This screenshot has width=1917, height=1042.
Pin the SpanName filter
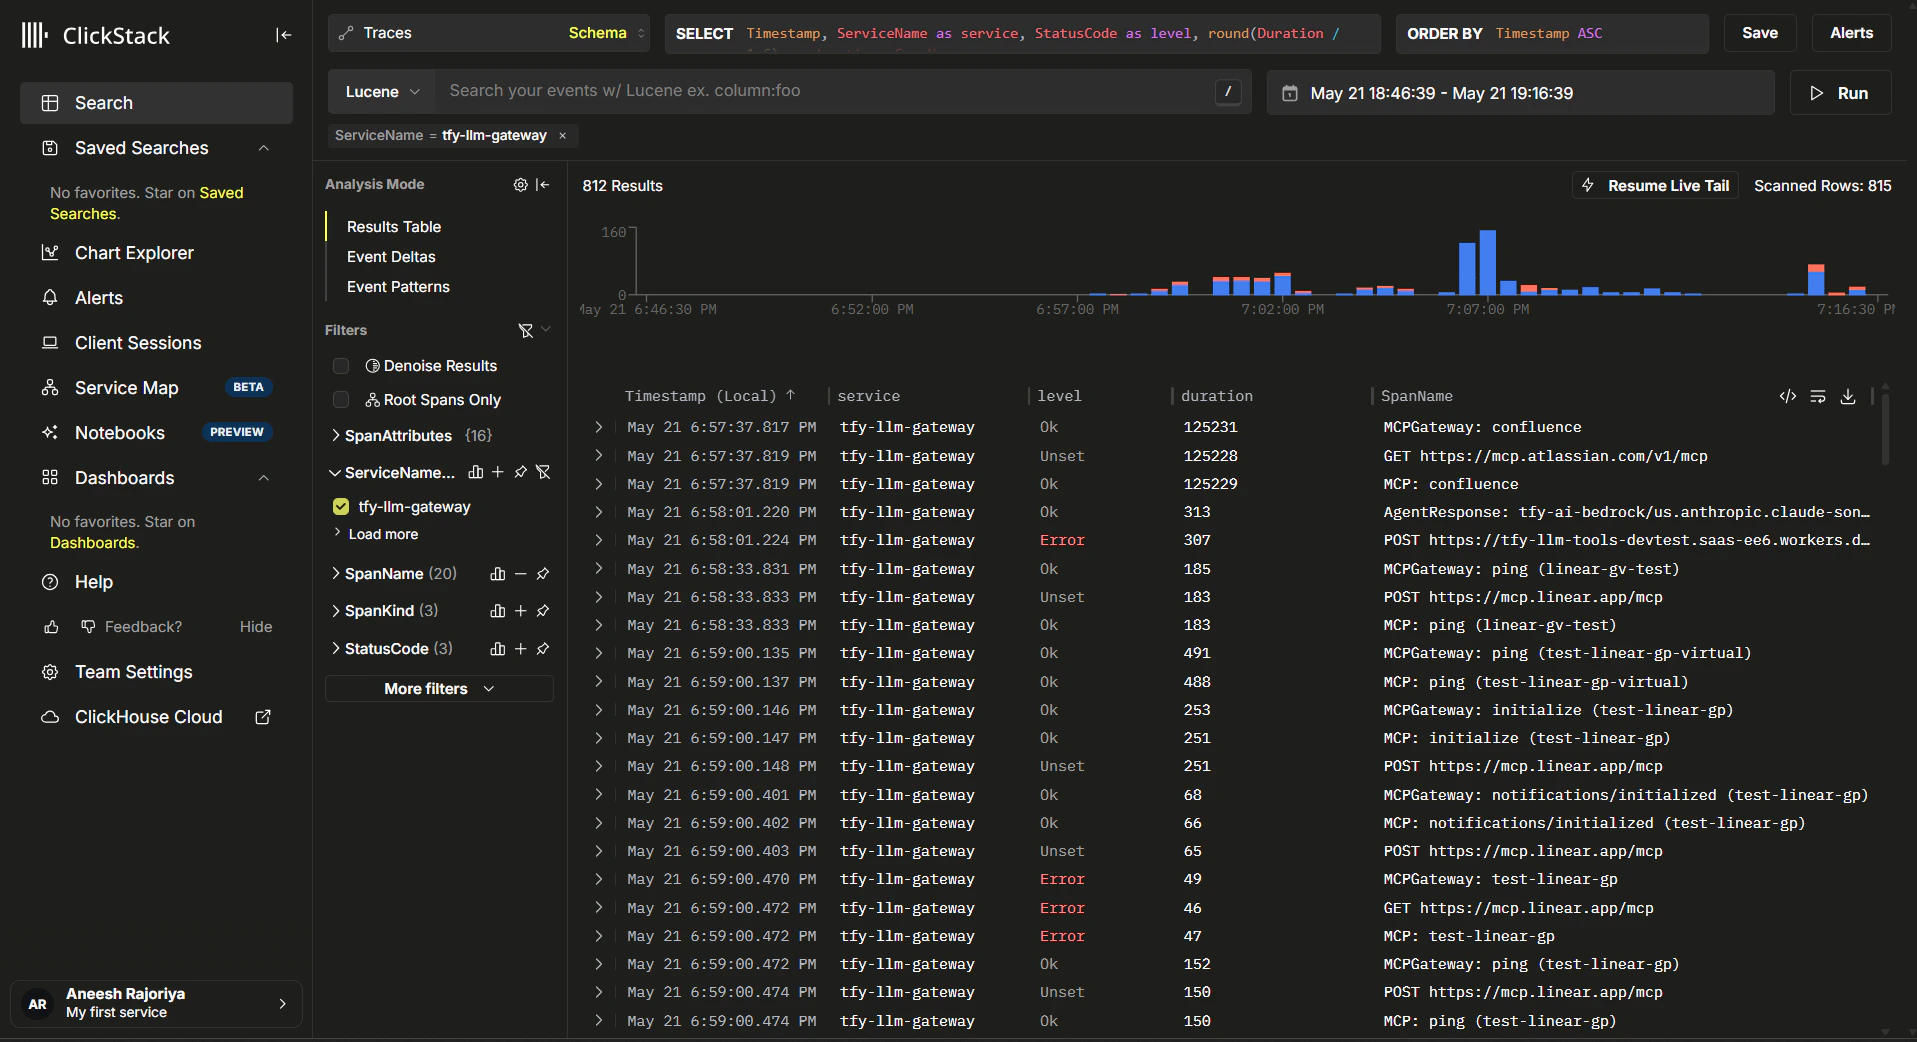(x=543, y=574)
